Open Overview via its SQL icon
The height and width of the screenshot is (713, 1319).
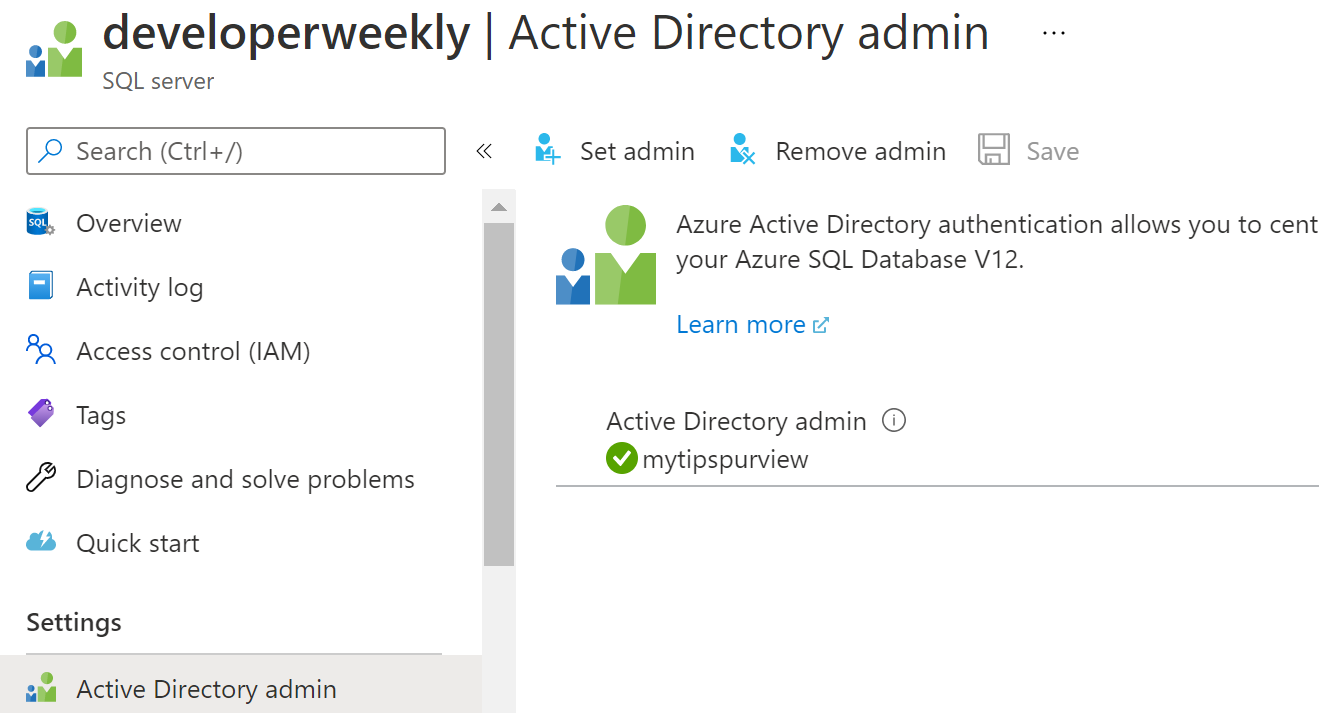40,223
